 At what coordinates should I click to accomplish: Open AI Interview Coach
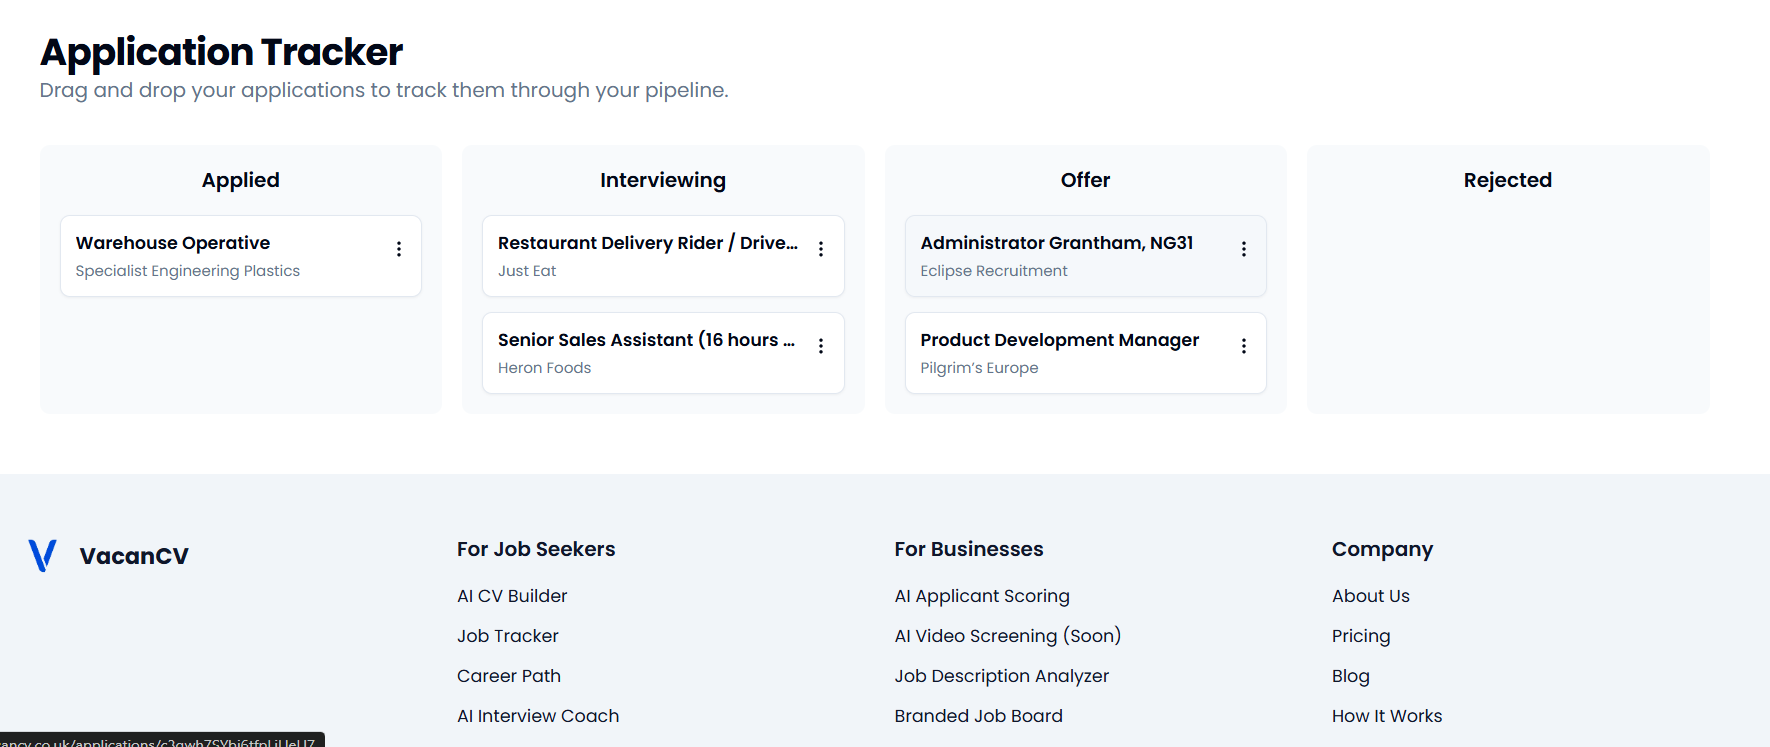coord(537,716)
